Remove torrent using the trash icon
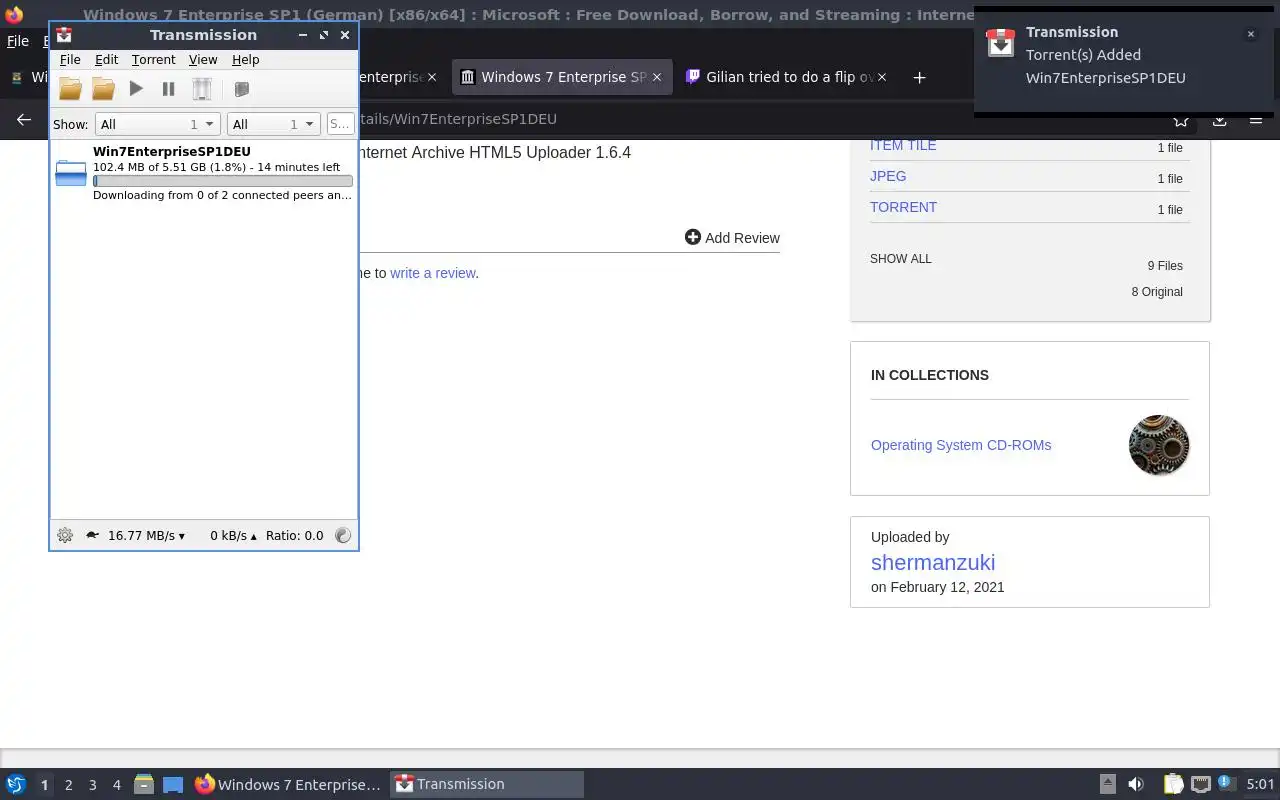 click(202, 89)
